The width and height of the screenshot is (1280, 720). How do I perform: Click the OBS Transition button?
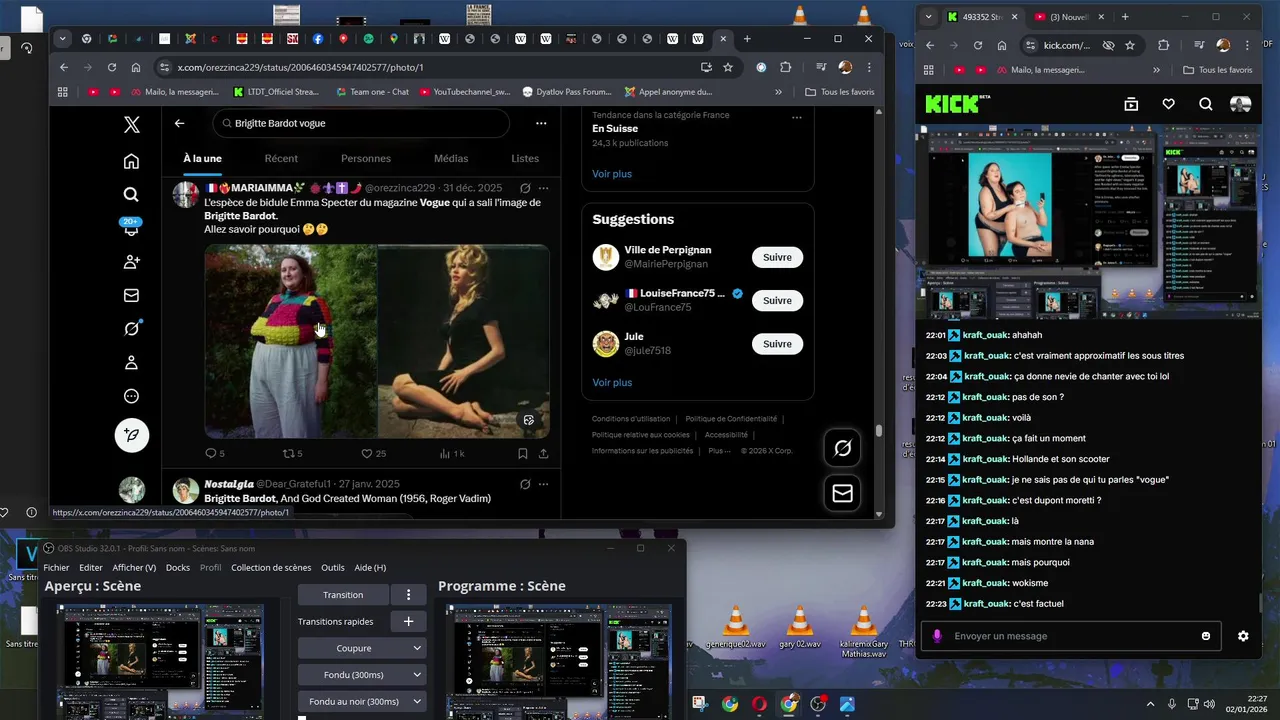click(x=343, y=595)
